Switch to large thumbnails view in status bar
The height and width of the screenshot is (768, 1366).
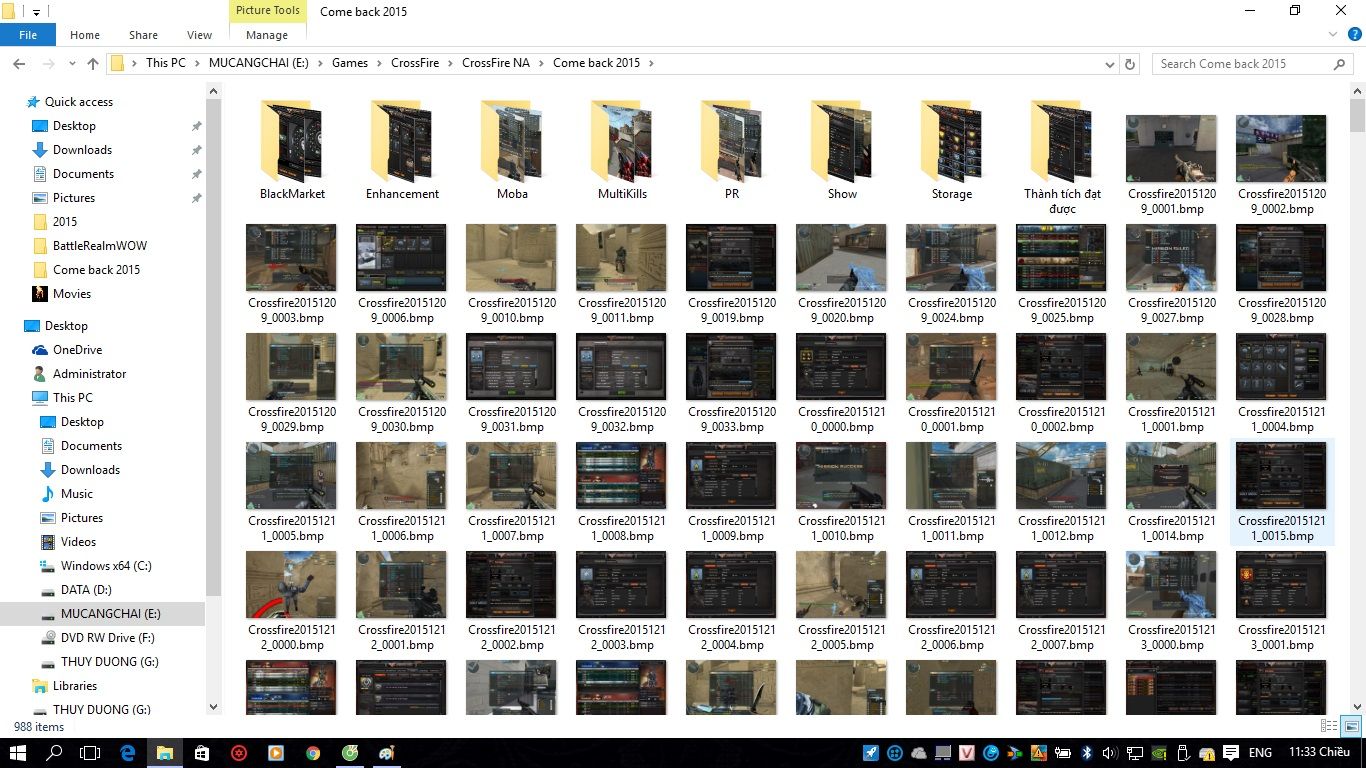click(1351, 727)
